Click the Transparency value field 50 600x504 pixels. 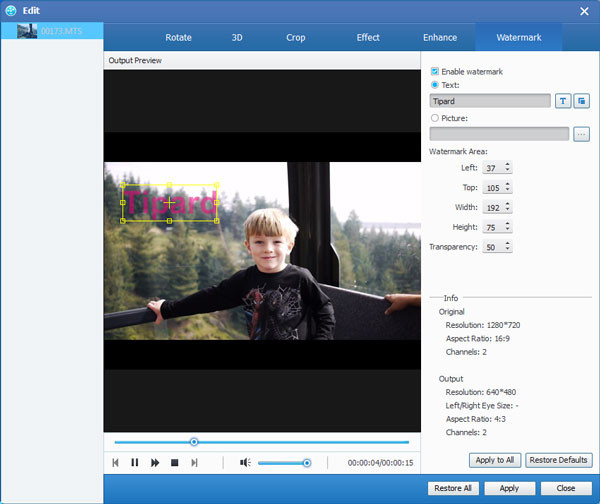tap(493, 247)
